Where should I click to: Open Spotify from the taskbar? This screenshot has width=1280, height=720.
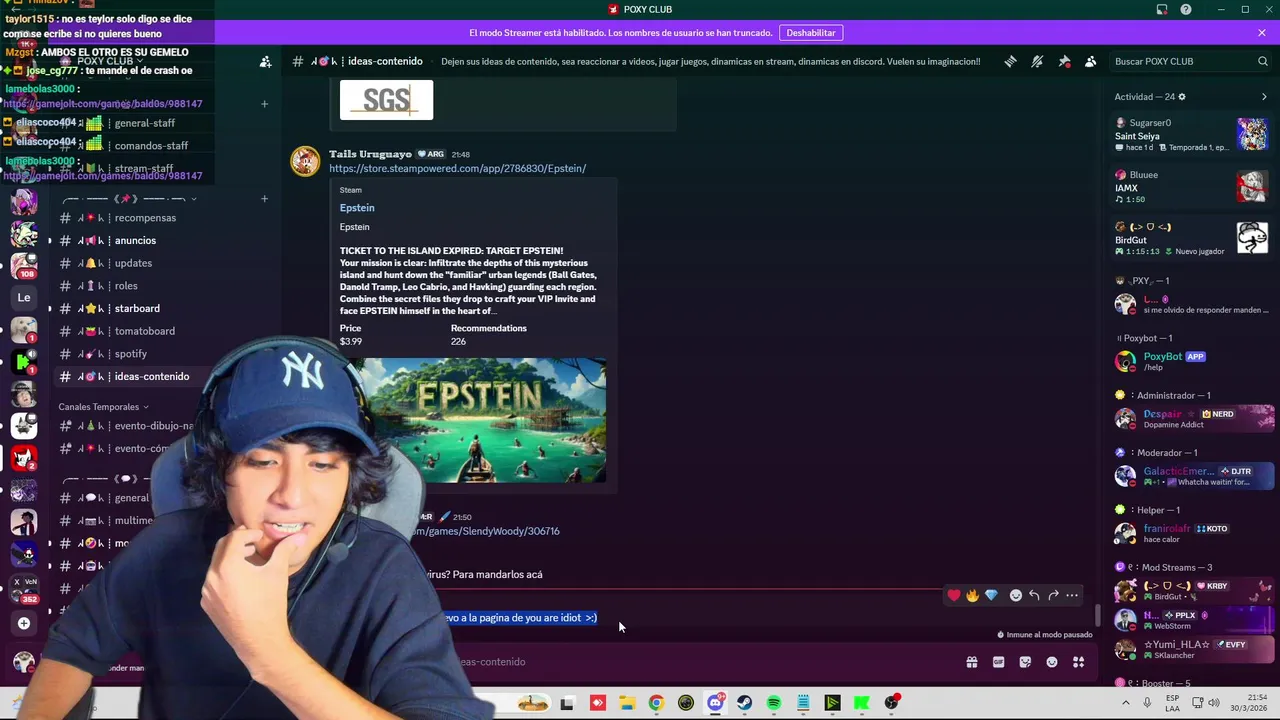point(774,703)
